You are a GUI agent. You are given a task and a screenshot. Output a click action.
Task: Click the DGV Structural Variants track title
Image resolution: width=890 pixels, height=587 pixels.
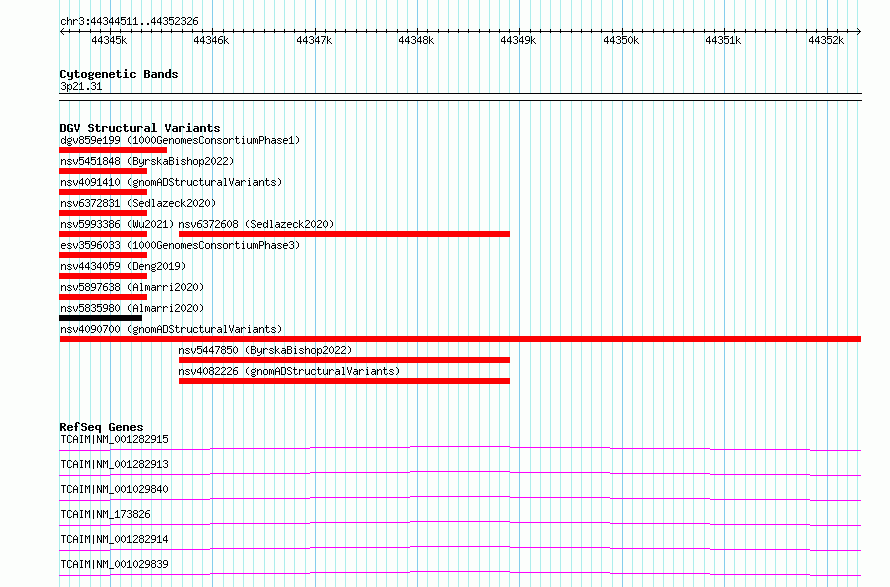coord(140,128)
